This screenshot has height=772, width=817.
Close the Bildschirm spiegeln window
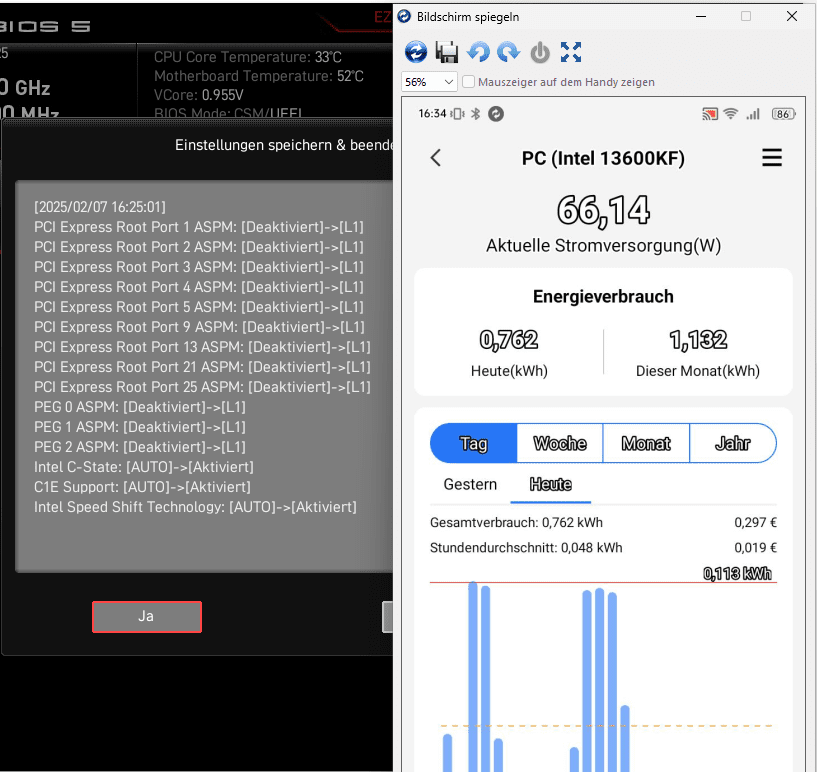point(791,17)
